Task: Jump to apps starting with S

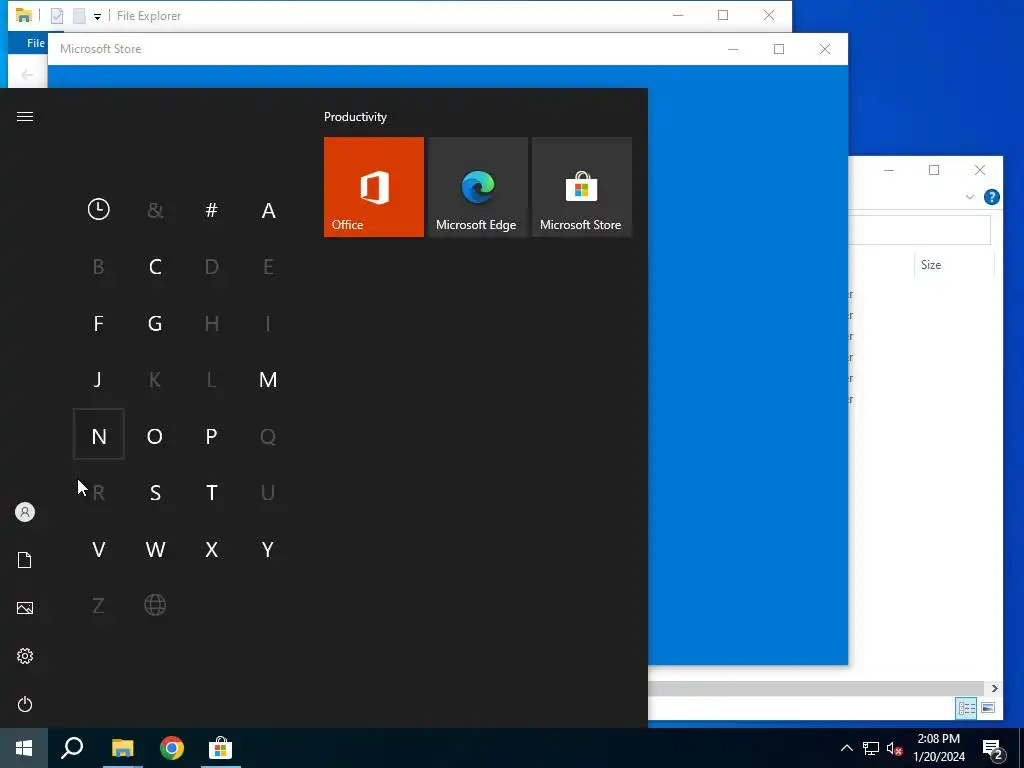Action: click(x=155, y=492)
